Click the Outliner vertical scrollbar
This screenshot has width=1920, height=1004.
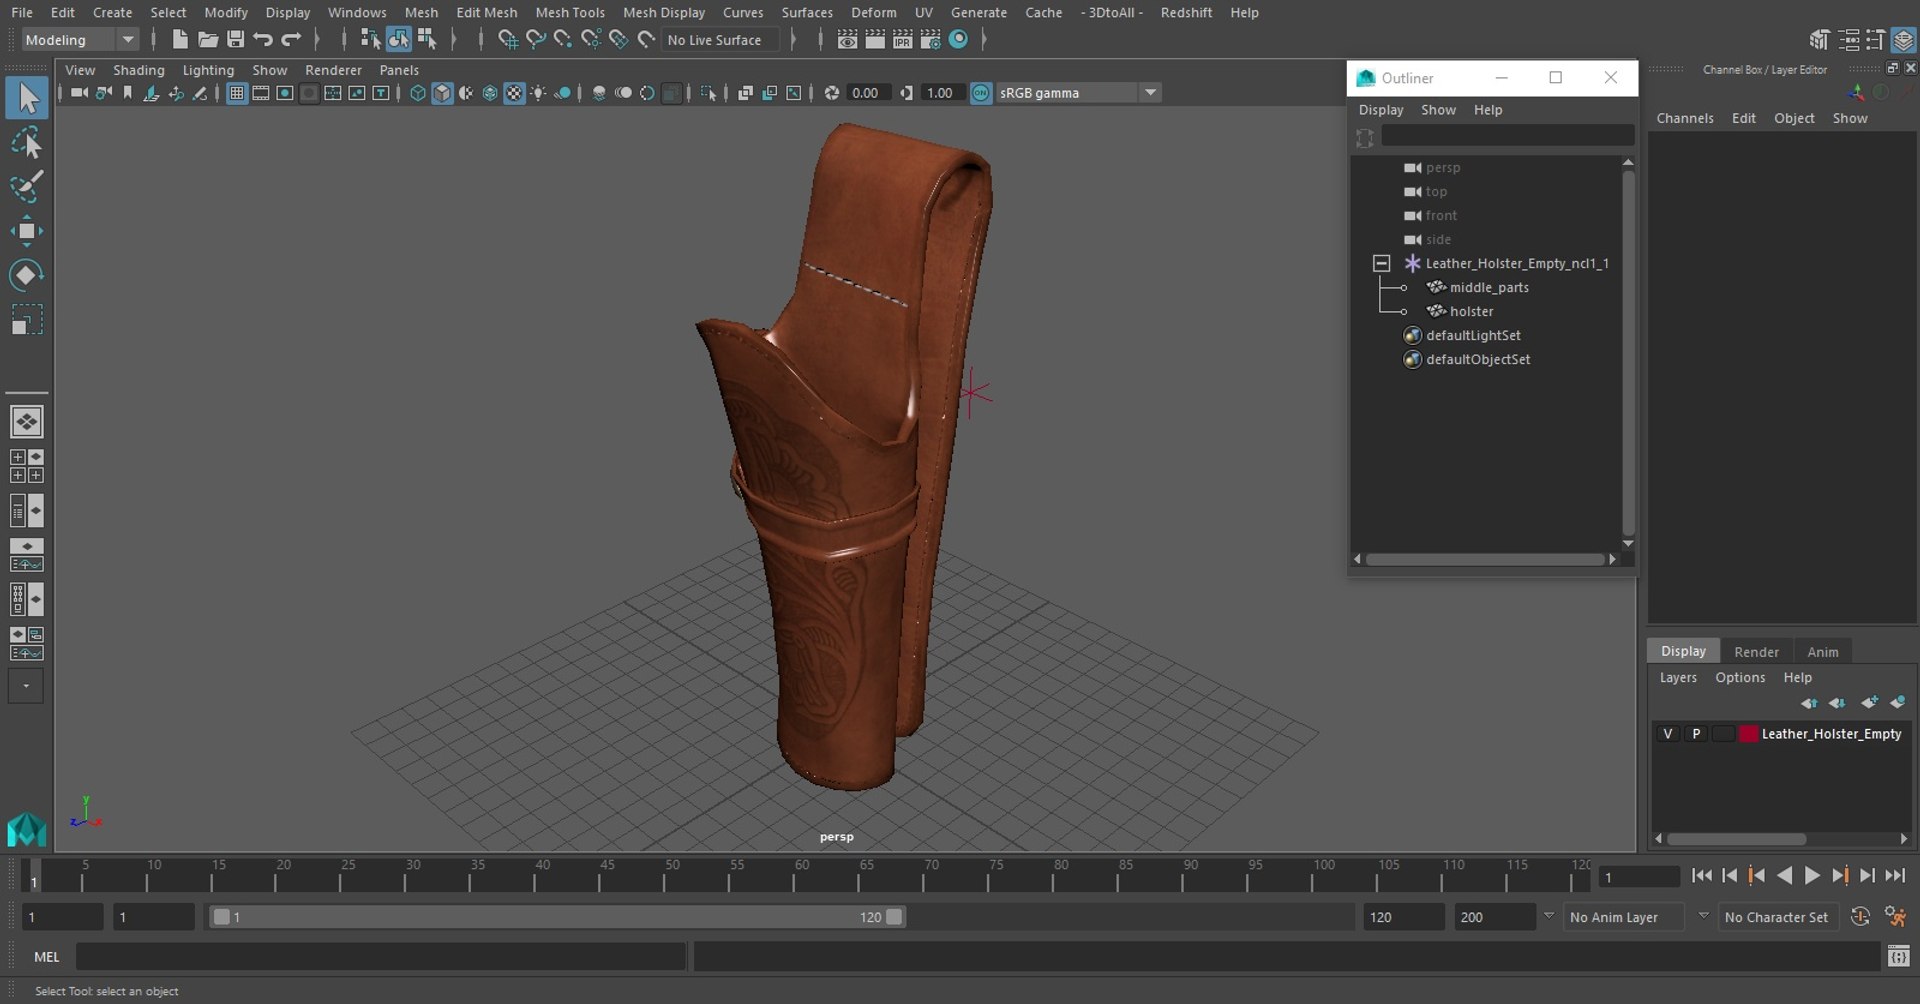click(x=1628, y=352)
